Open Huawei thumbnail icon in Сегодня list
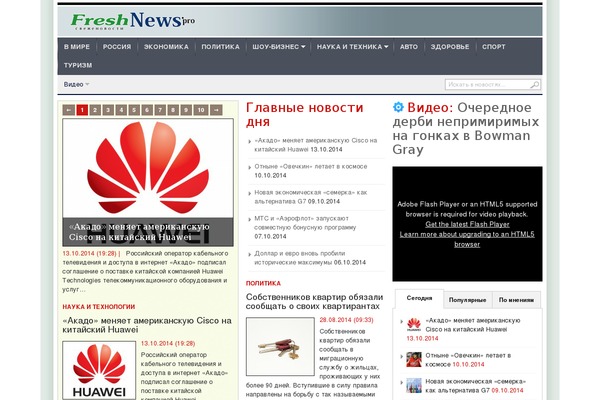 click(414, 325)
